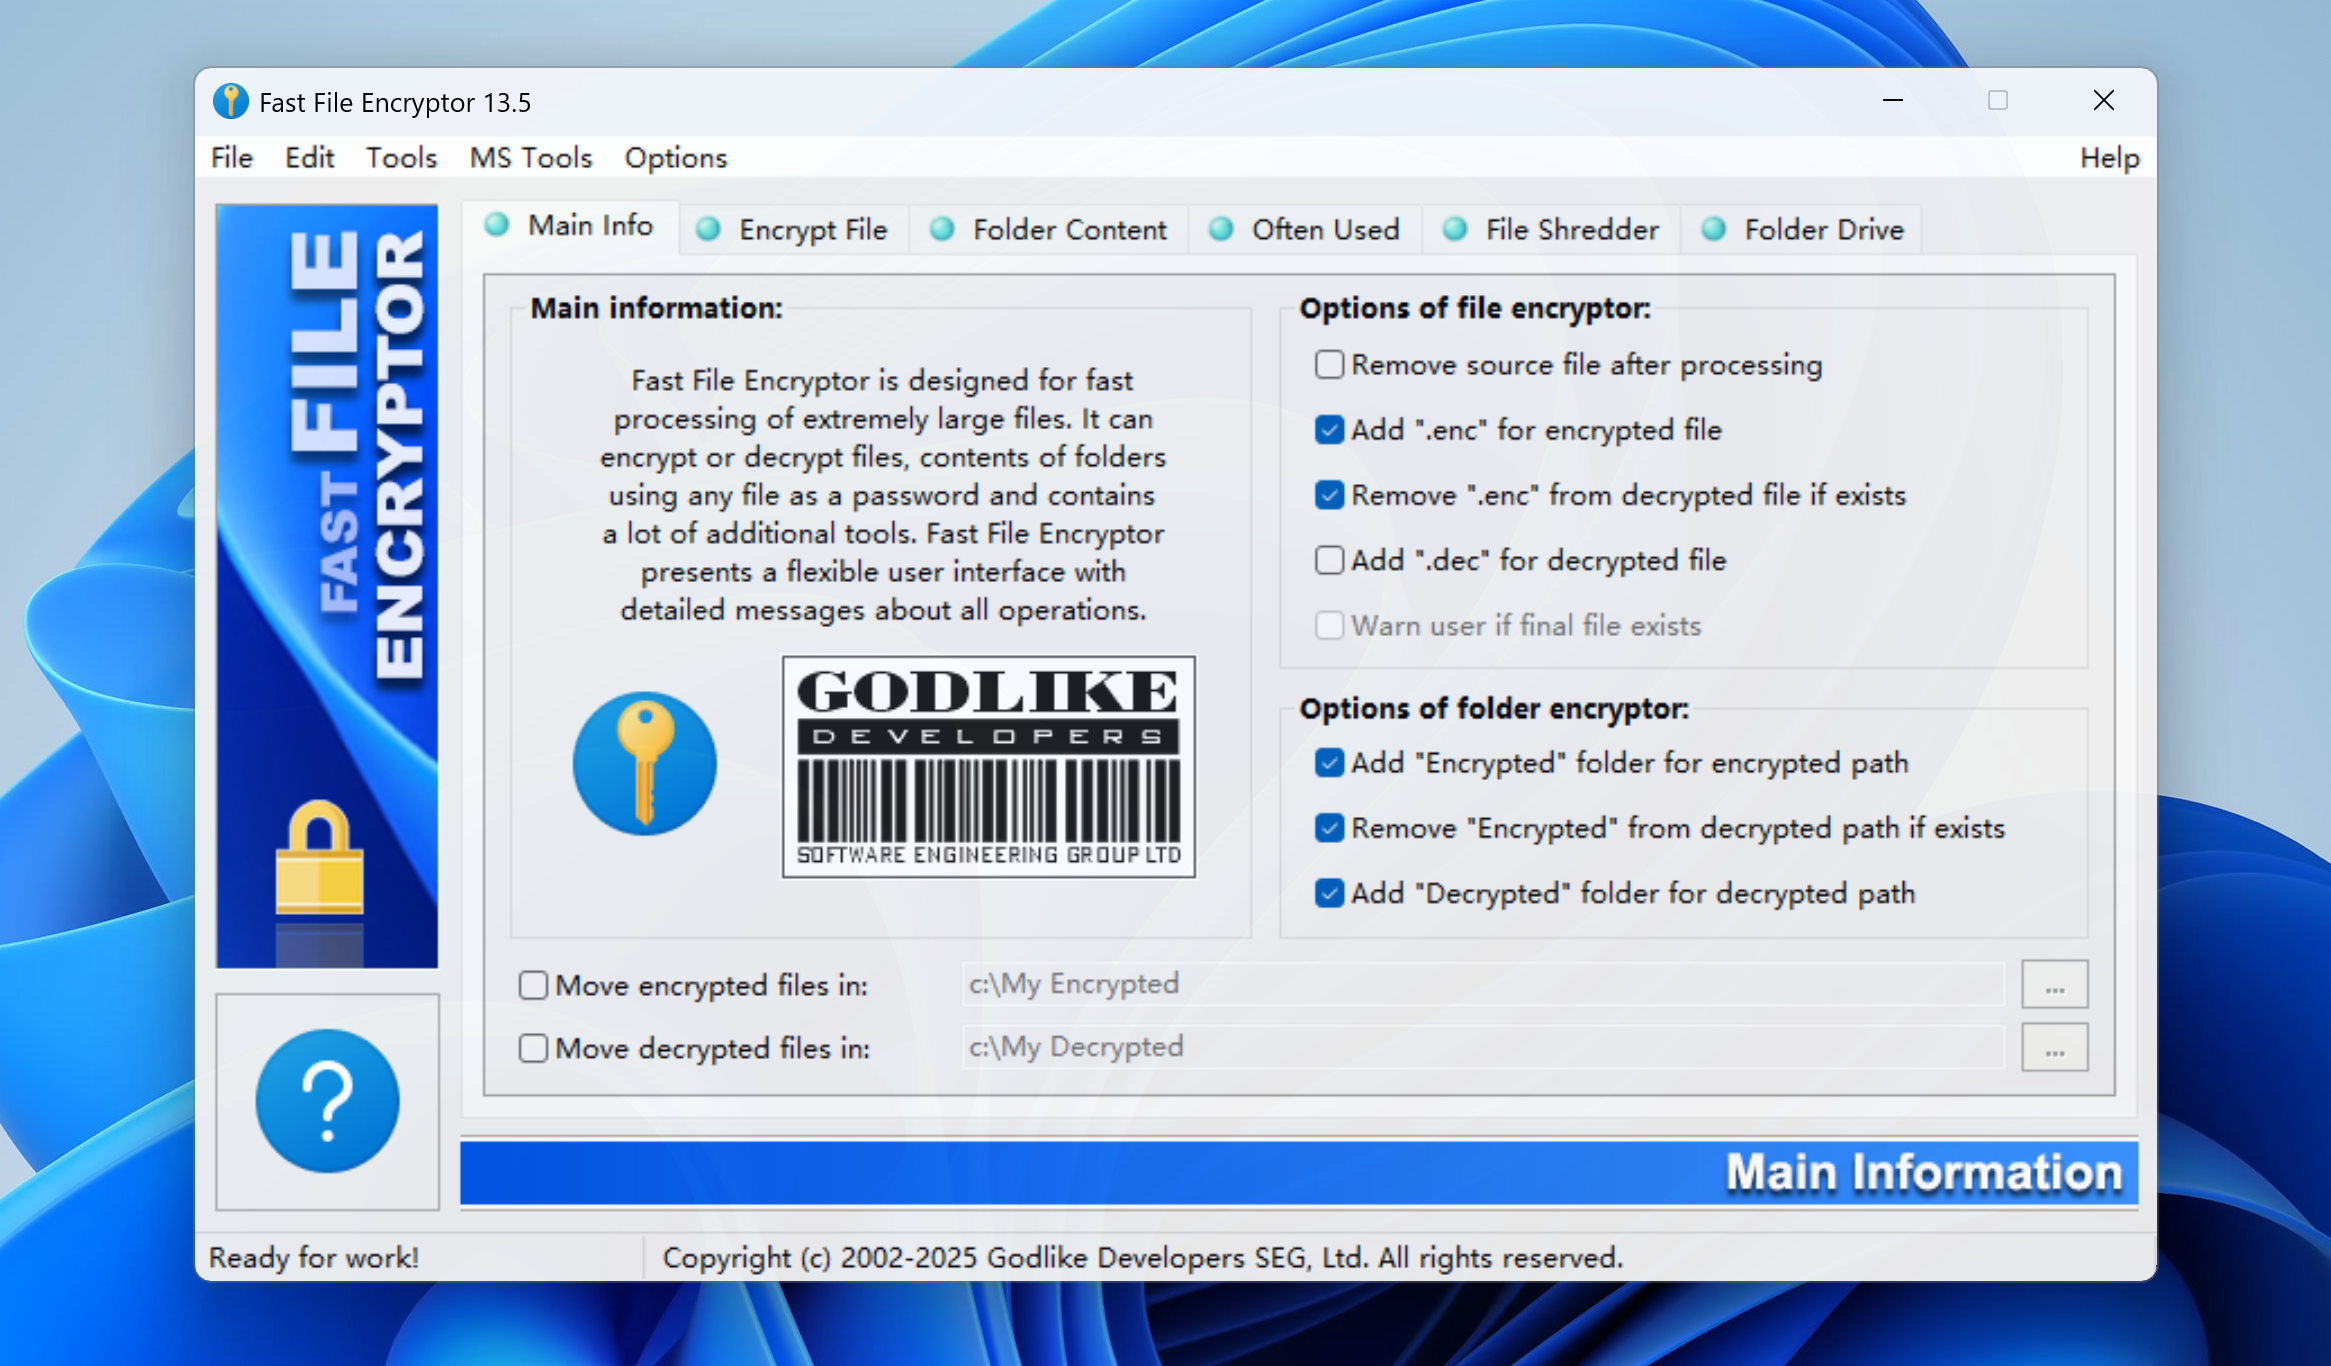Enable Remove source file after processing

pos(1329,365)
